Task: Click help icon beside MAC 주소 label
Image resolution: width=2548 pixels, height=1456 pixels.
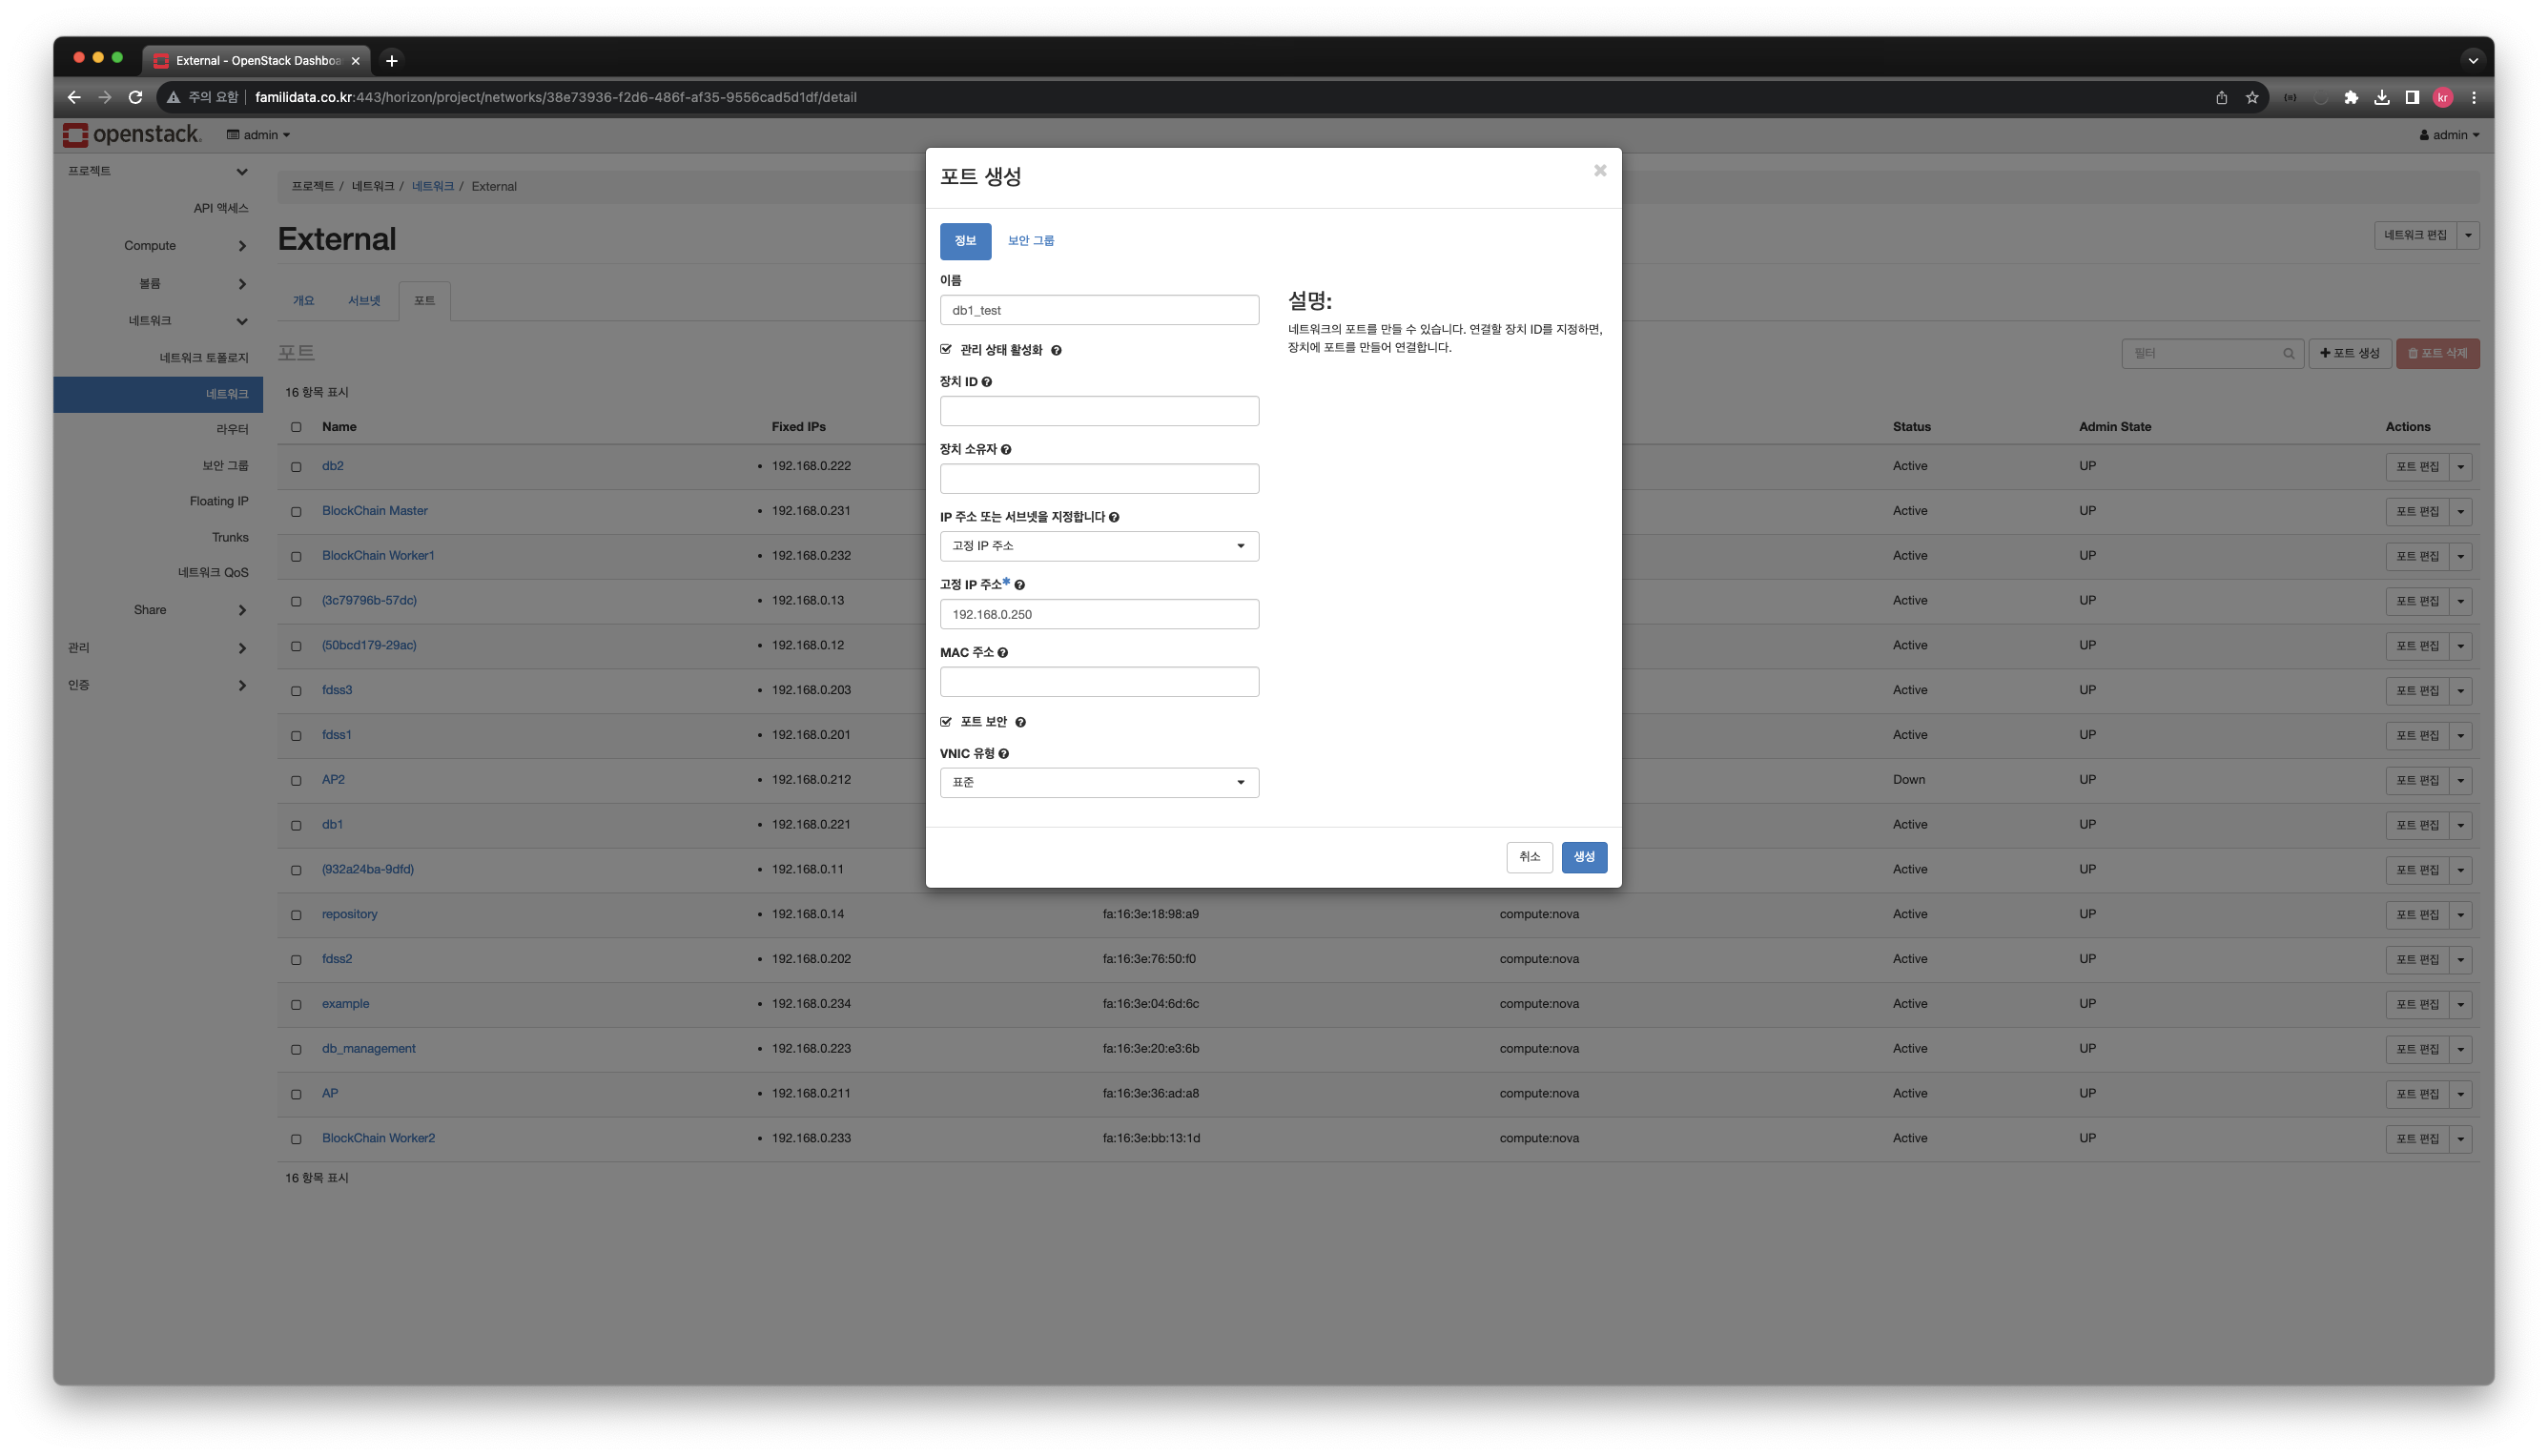Action: tap(1002, 653)
